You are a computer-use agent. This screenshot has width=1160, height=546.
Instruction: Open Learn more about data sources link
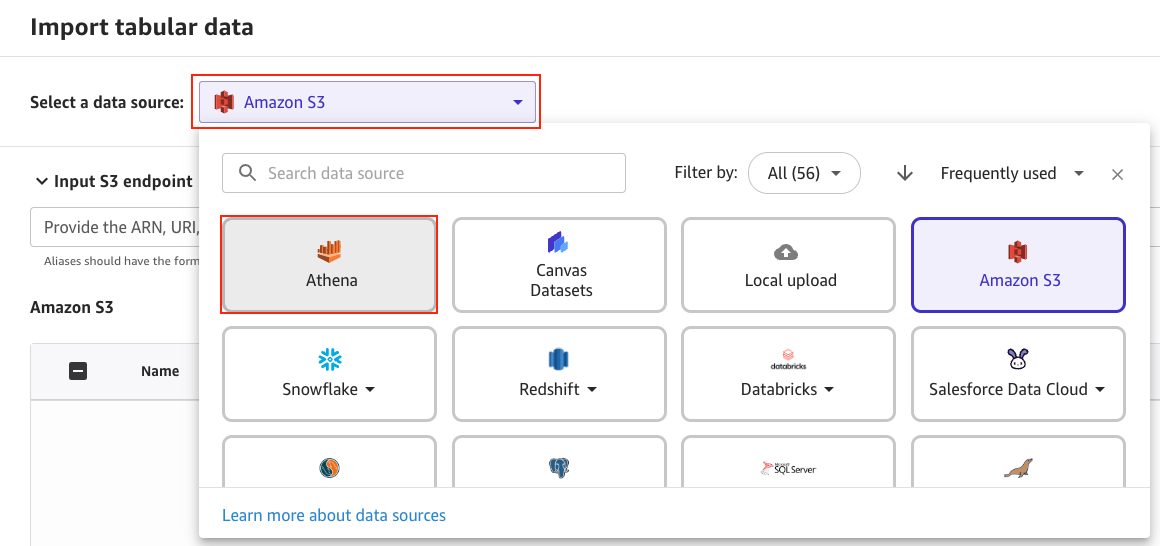pyautogui.click(x=334, y=515)
